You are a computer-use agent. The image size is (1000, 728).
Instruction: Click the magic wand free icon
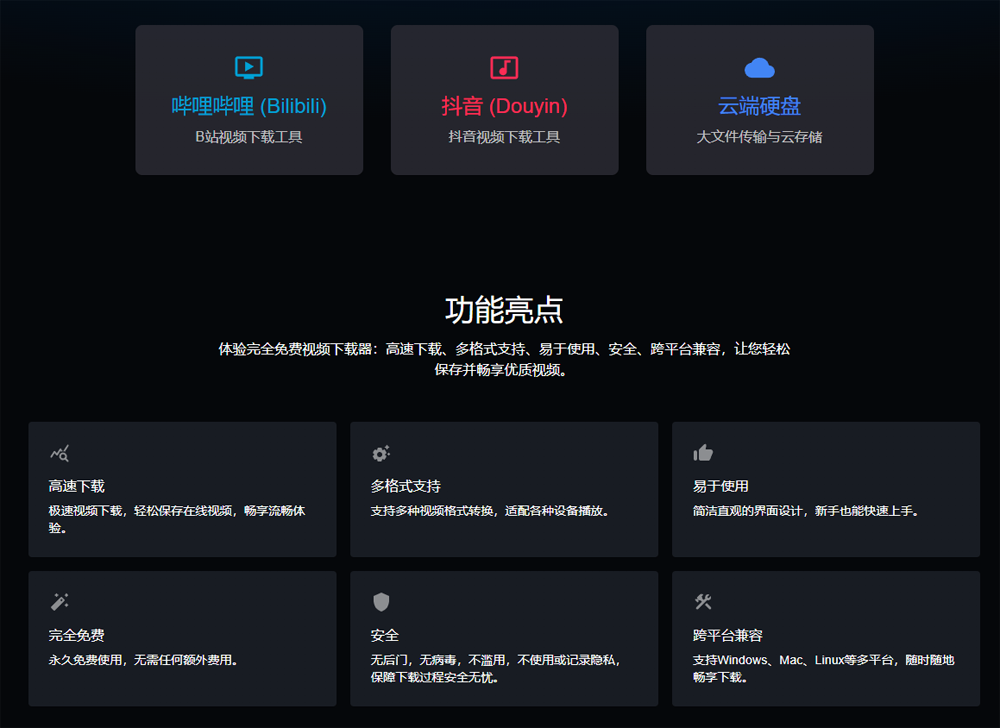click(59, 602)
